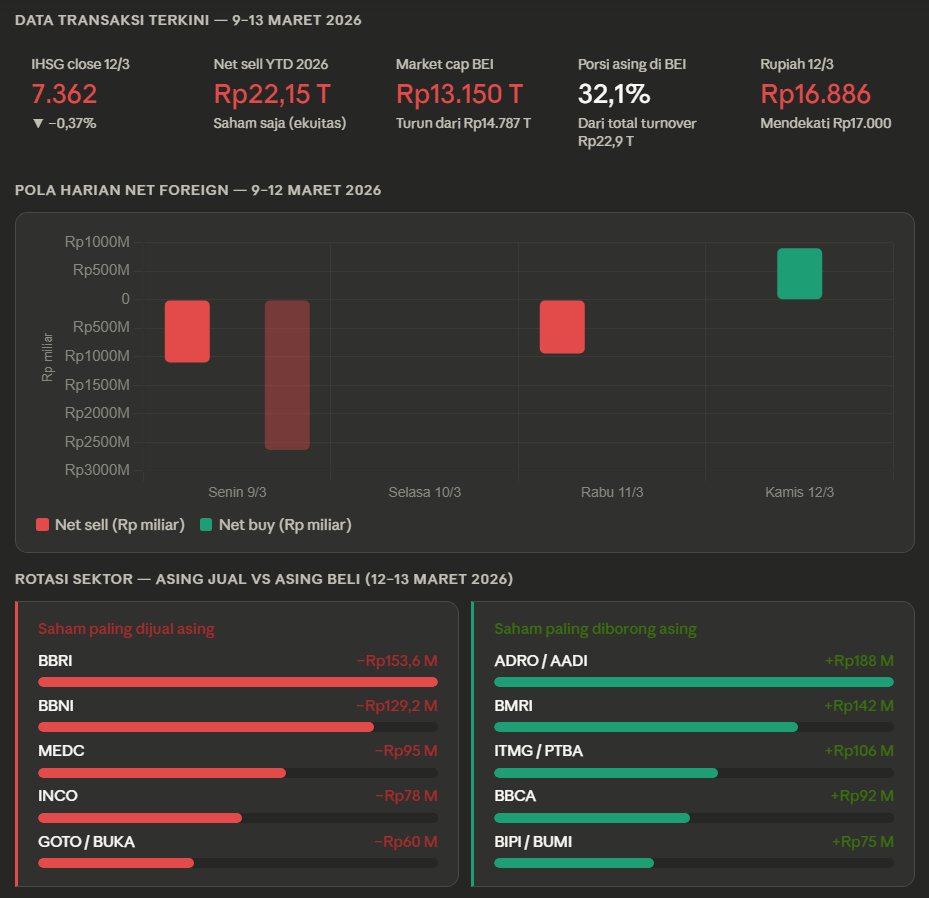Select the Rupiah value Rp16.886
Viewport: 929px width, 898px height.
(815, 94)
